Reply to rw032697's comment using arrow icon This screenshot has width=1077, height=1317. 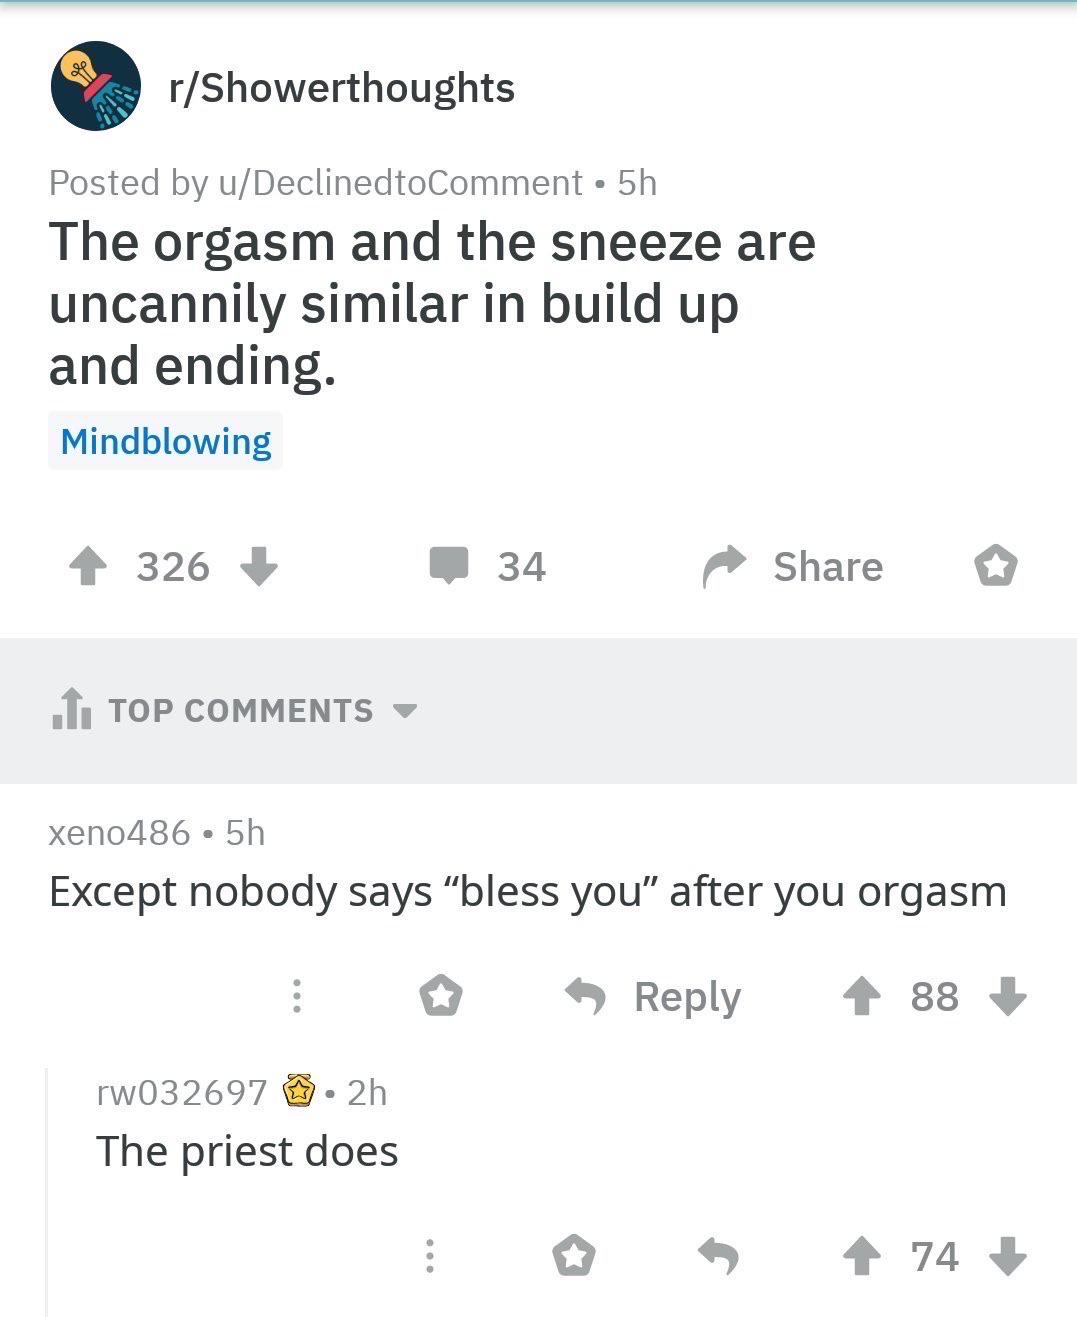[x=718, y=1255]
